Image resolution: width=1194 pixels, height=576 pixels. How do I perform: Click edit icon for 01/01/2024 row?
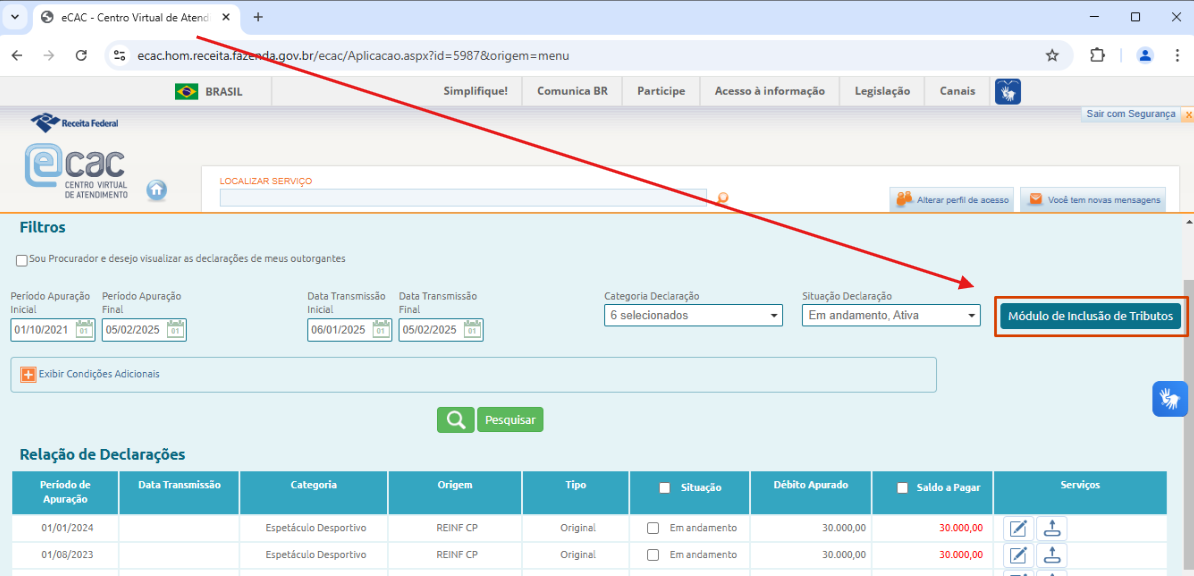point(1017,528)
